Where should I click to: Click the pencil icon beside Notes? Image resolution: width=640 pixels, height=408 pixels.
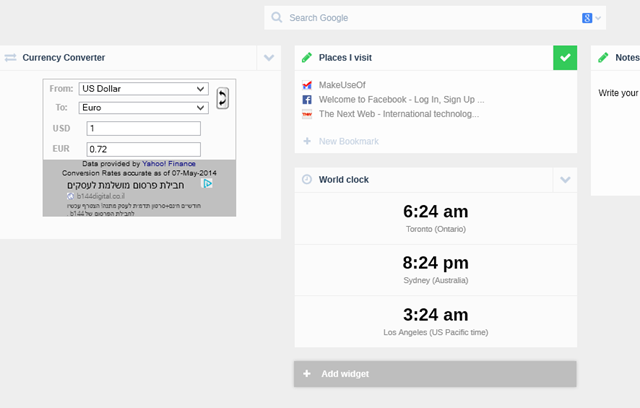(x=603, y=58)
